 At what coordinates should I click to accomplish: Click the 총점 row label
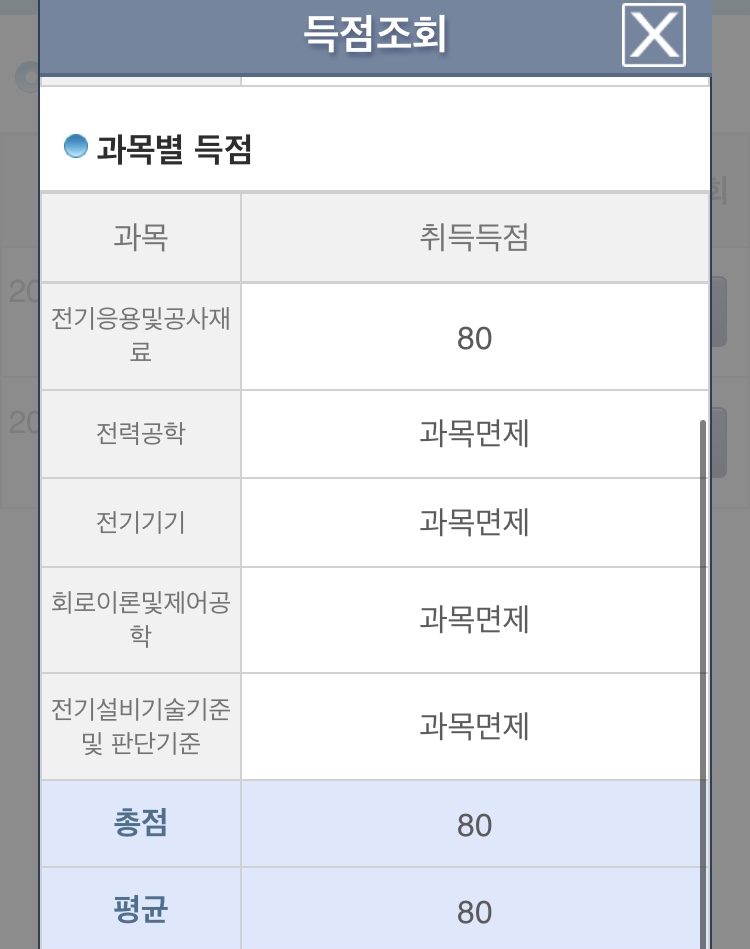(140, 823)
